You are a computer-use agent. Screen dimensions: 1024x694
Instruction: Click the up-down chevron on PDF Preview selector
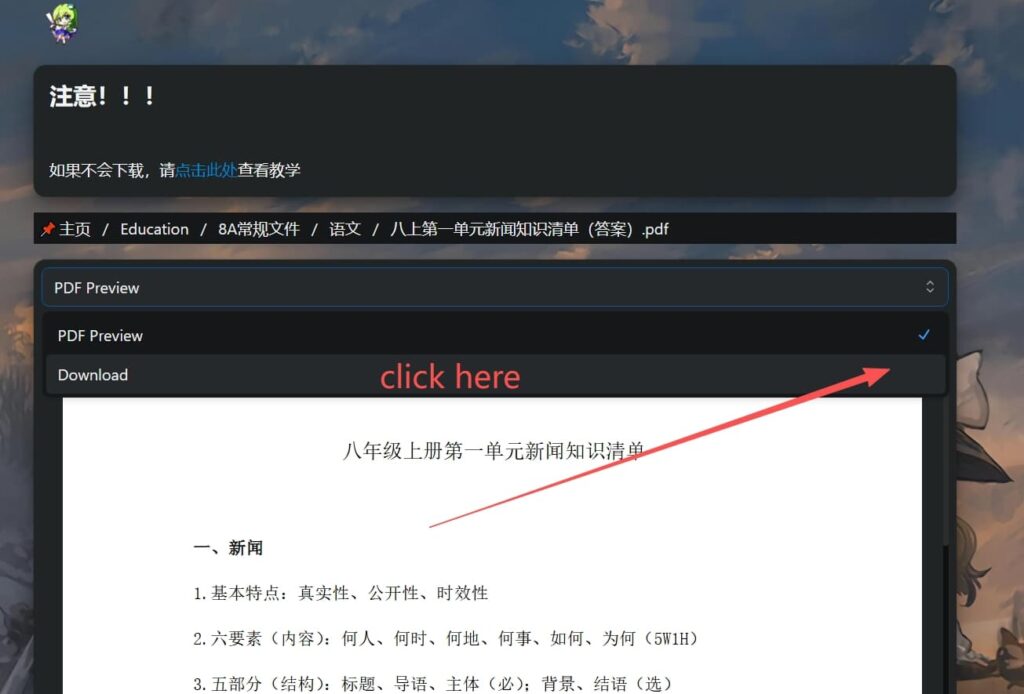pyautogui.click(x=929, y=287)
